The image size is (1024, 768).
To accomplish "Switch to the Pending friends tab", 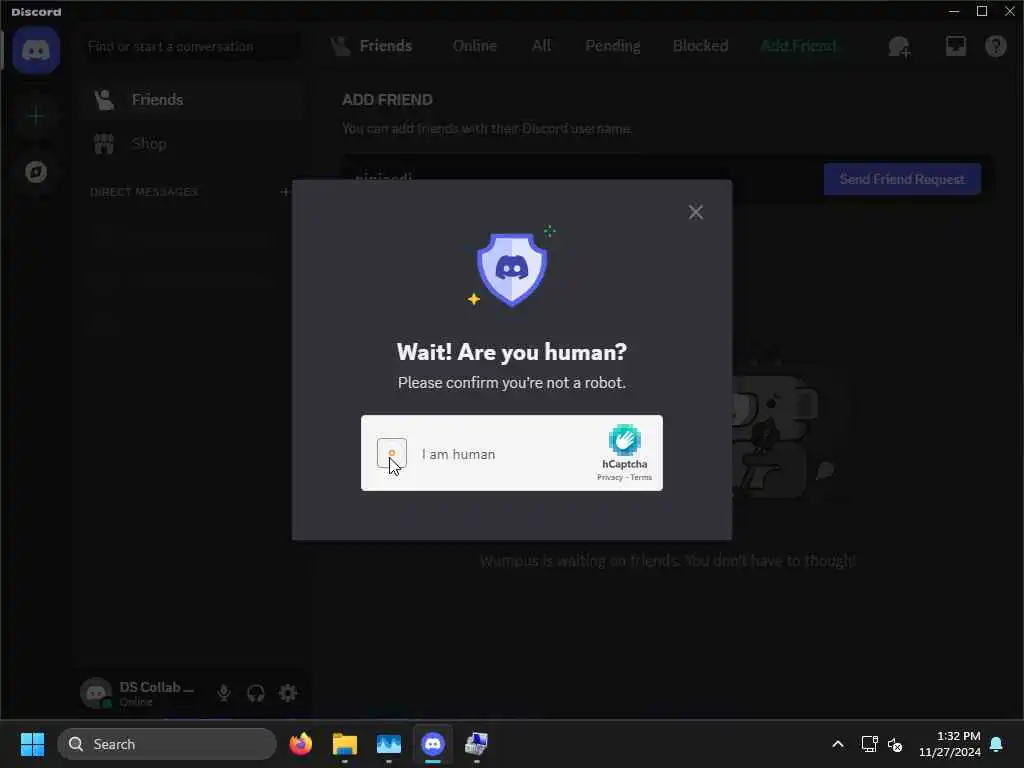I will (613, 46).
